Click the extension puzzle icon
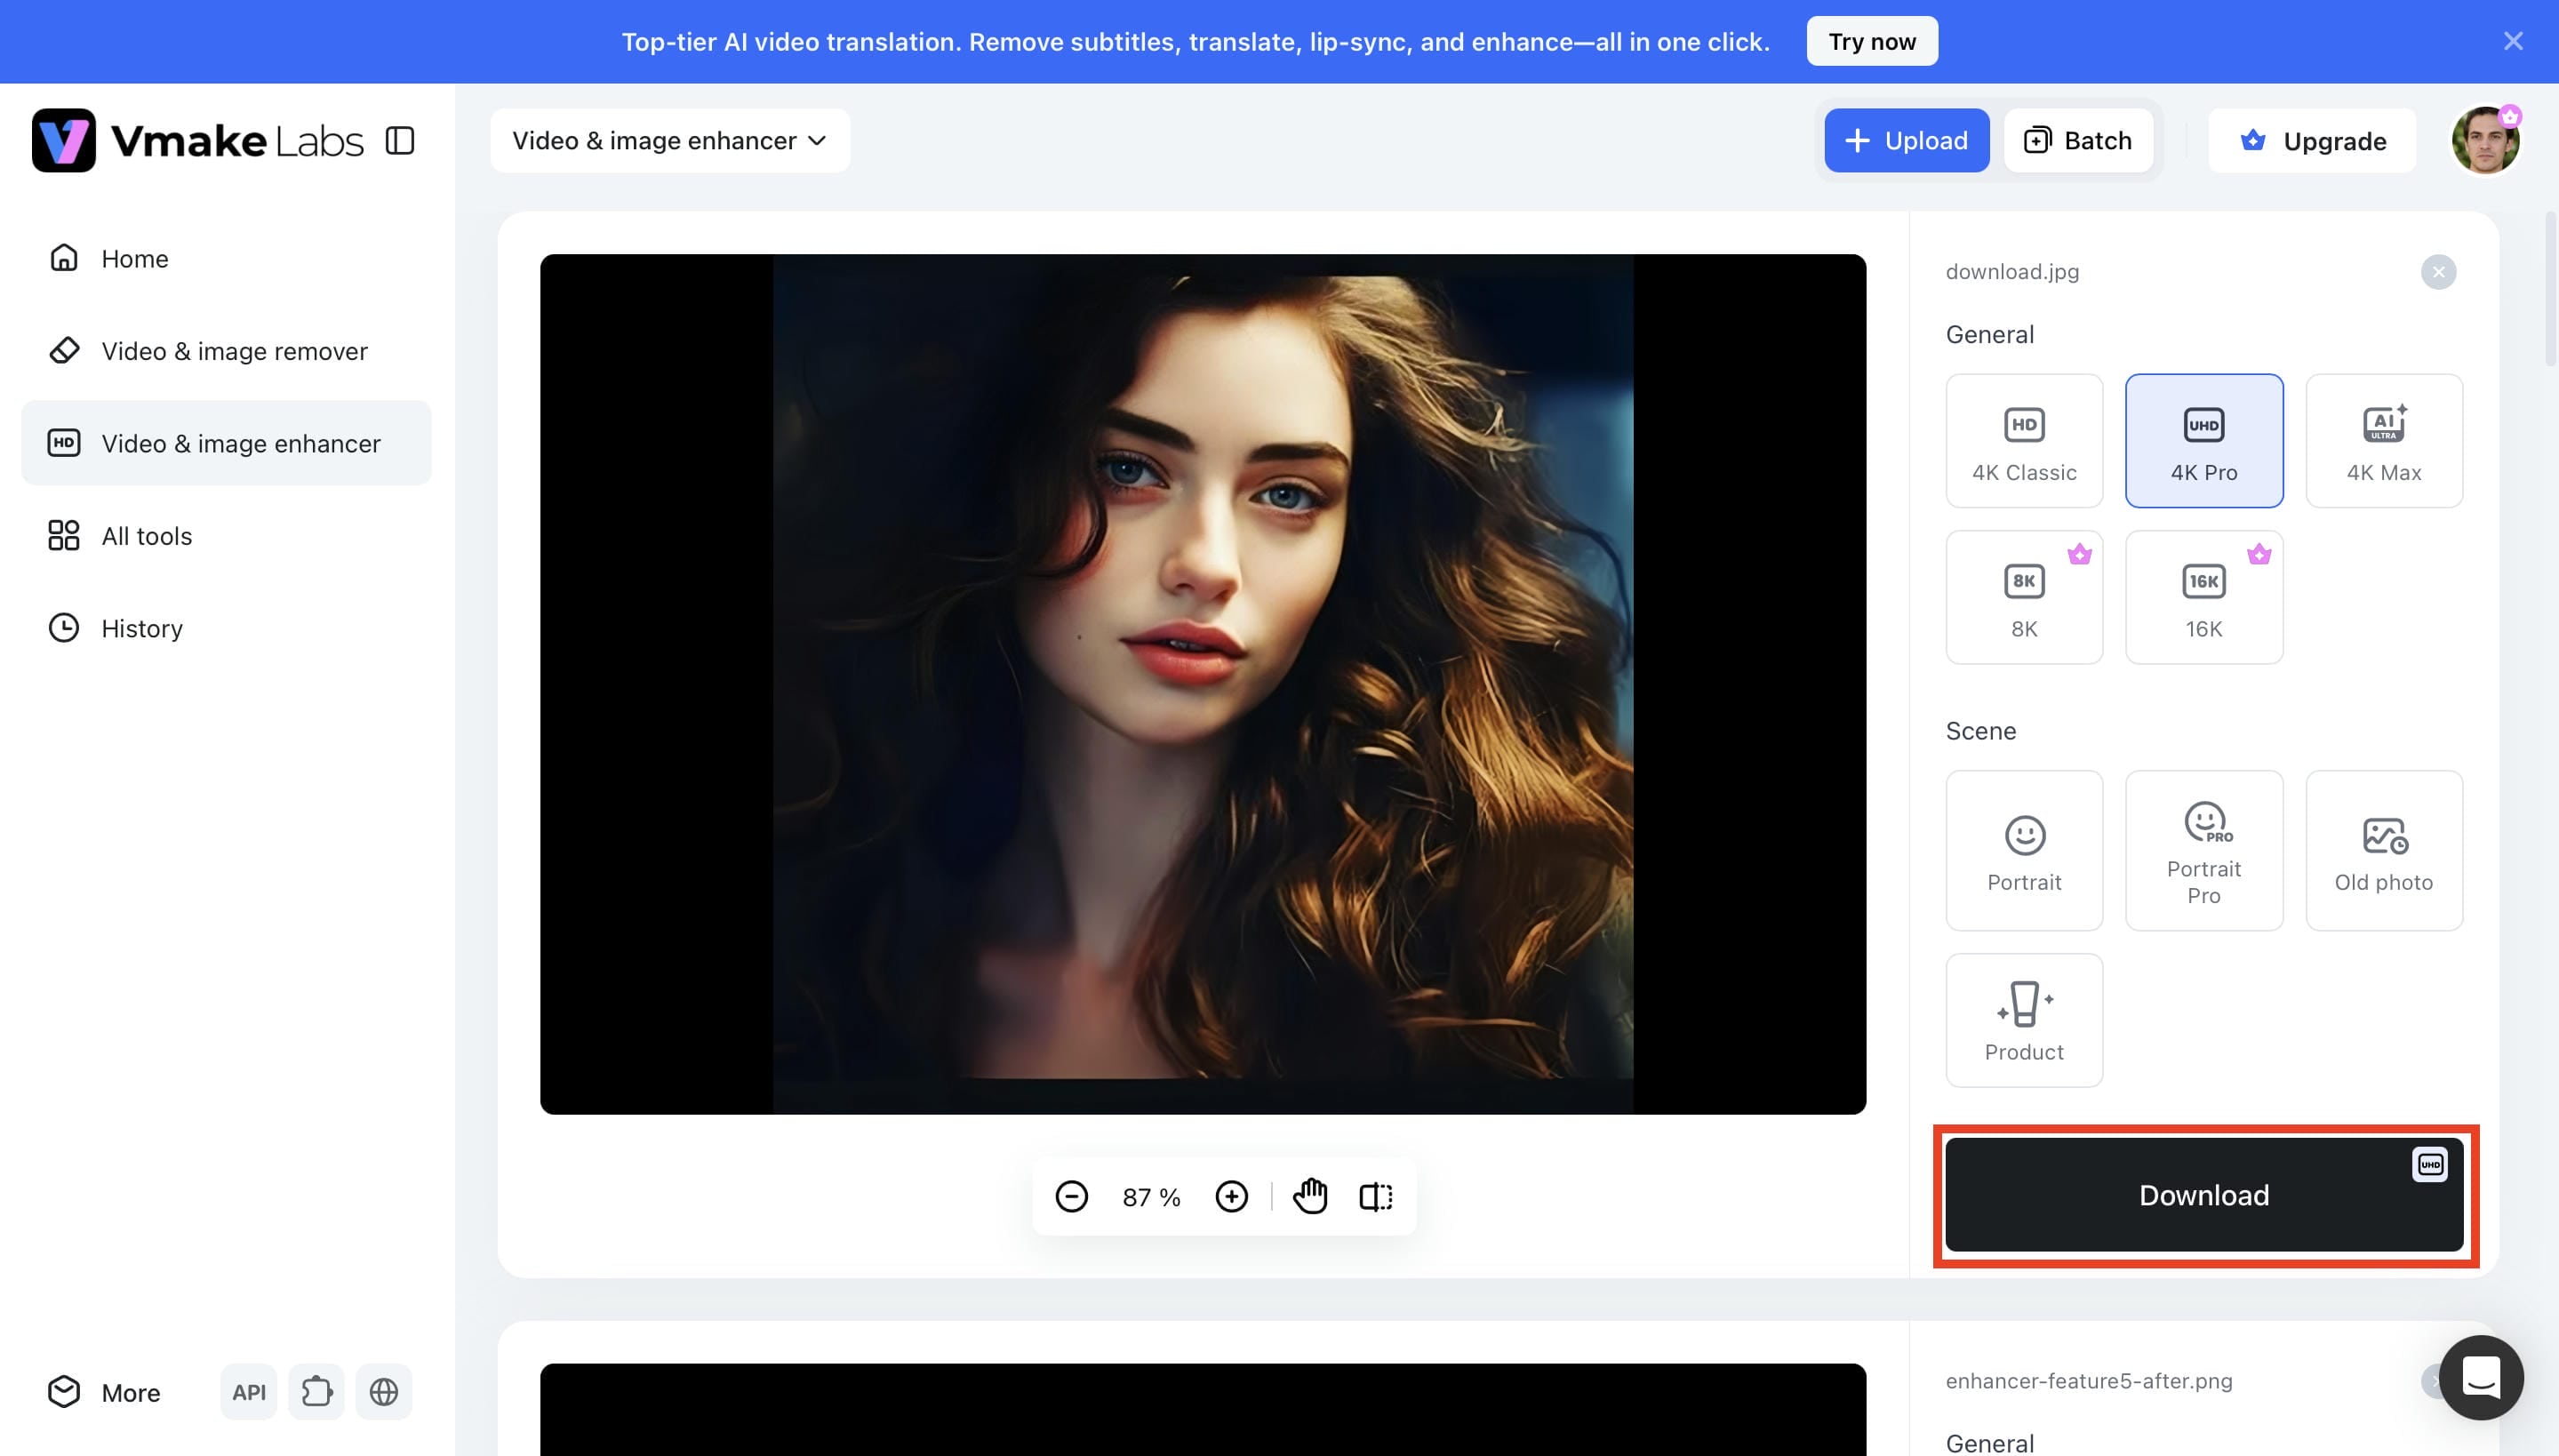2559x1456 pixels. click(316, 1392)
